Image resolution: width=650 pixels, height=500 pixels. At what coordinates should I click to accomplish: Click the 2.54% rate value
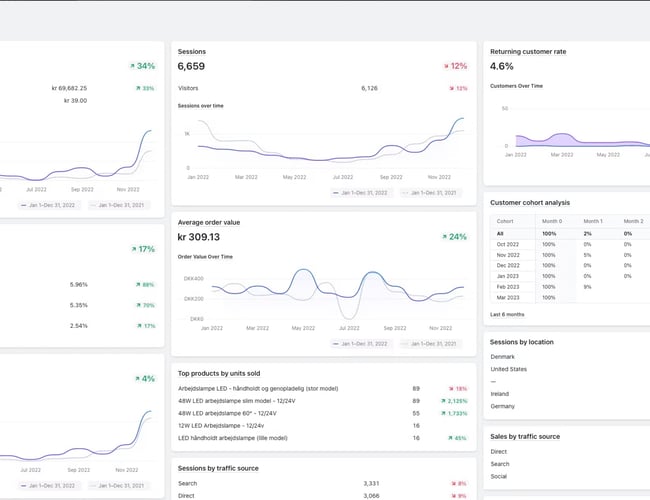pyautogui.click(x=79, y=326)
